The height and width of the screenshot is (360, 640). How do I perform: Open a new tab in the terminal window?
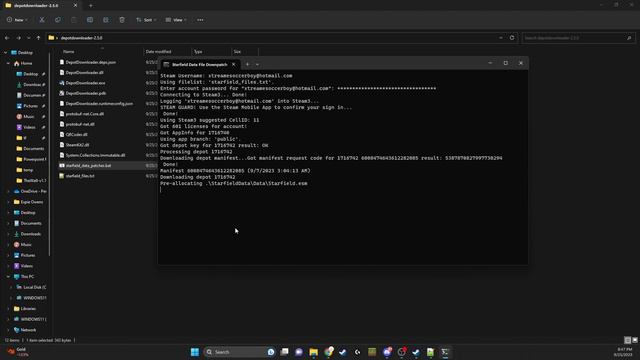tap(247, 64)
